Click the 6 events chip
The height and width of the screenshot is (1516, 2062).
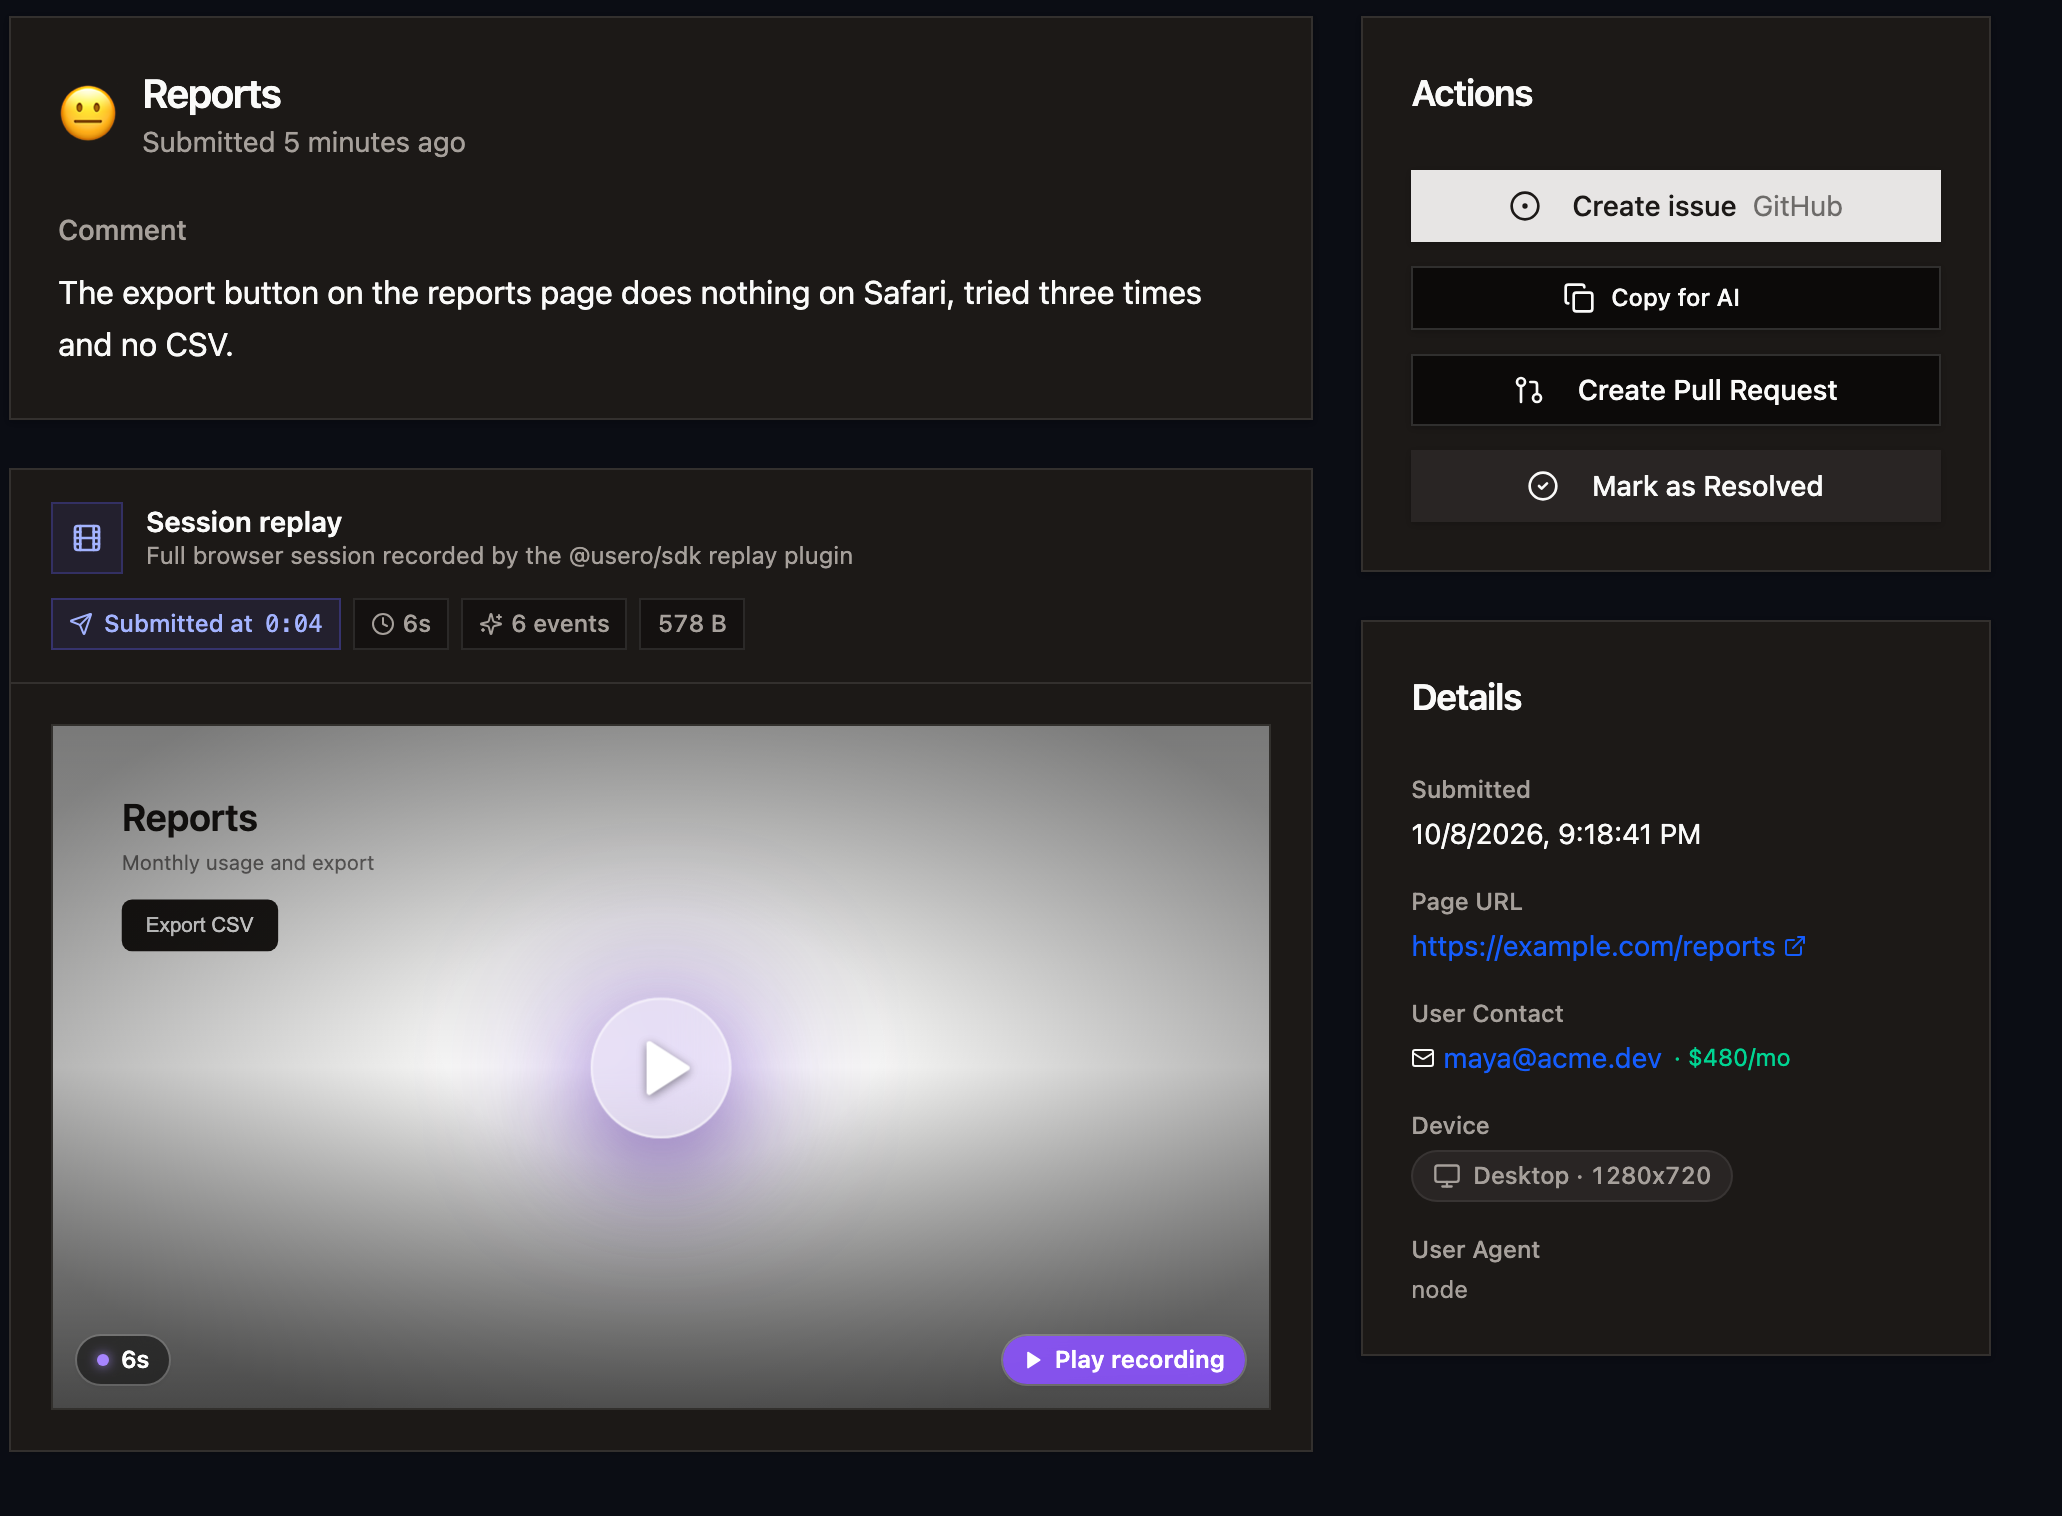coord(544,624)
